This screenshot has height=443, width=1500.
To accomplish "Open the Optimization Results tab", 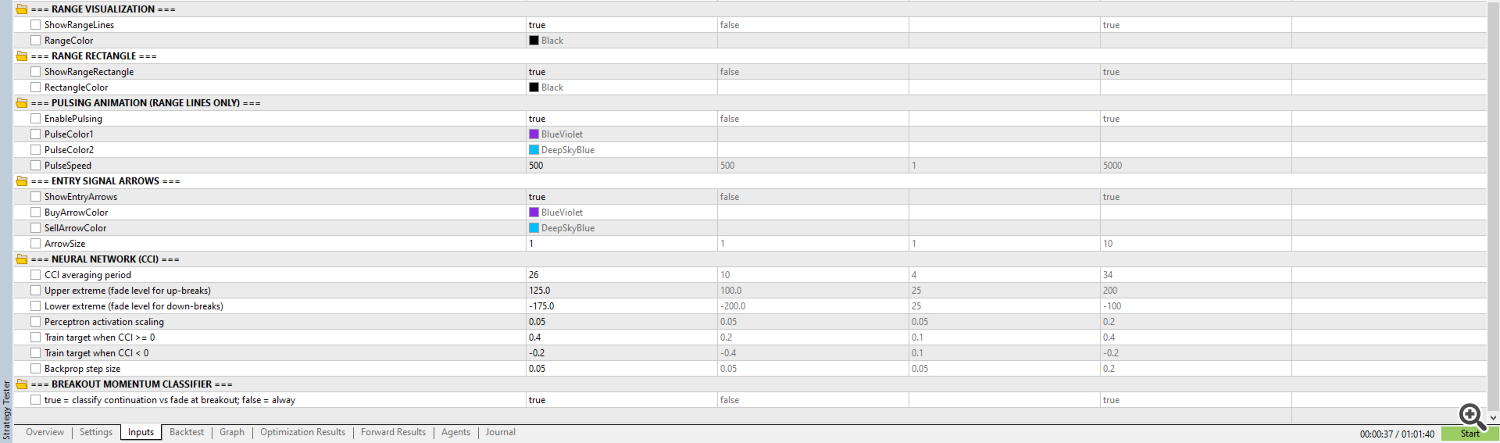I will 303,432.
